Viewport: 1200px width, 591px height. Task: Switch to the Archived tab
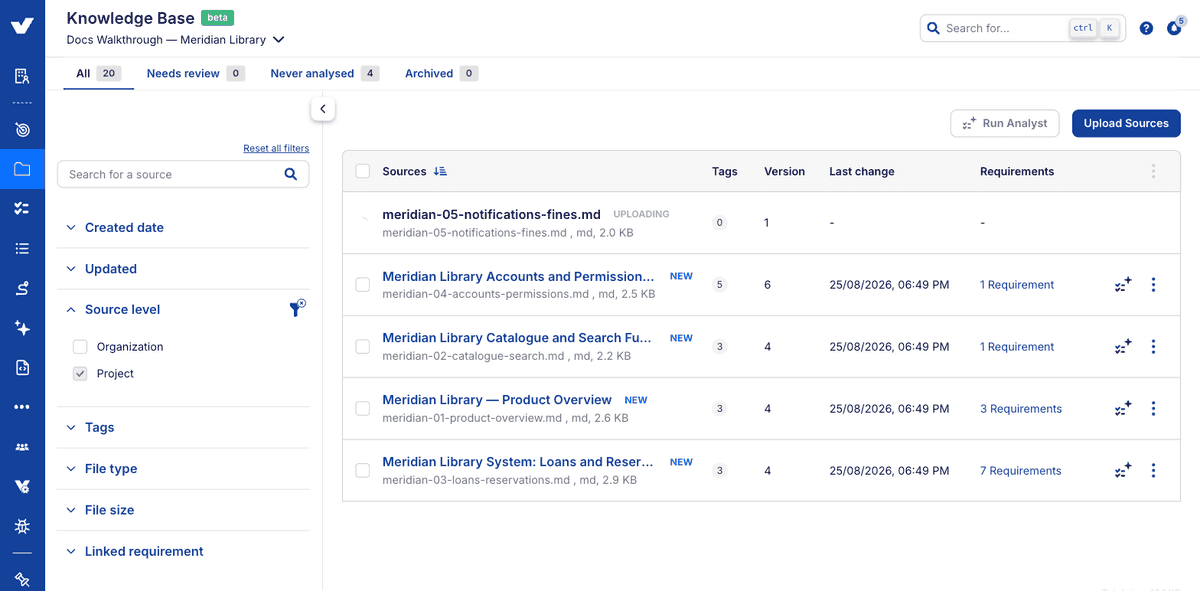click(441, 73)
